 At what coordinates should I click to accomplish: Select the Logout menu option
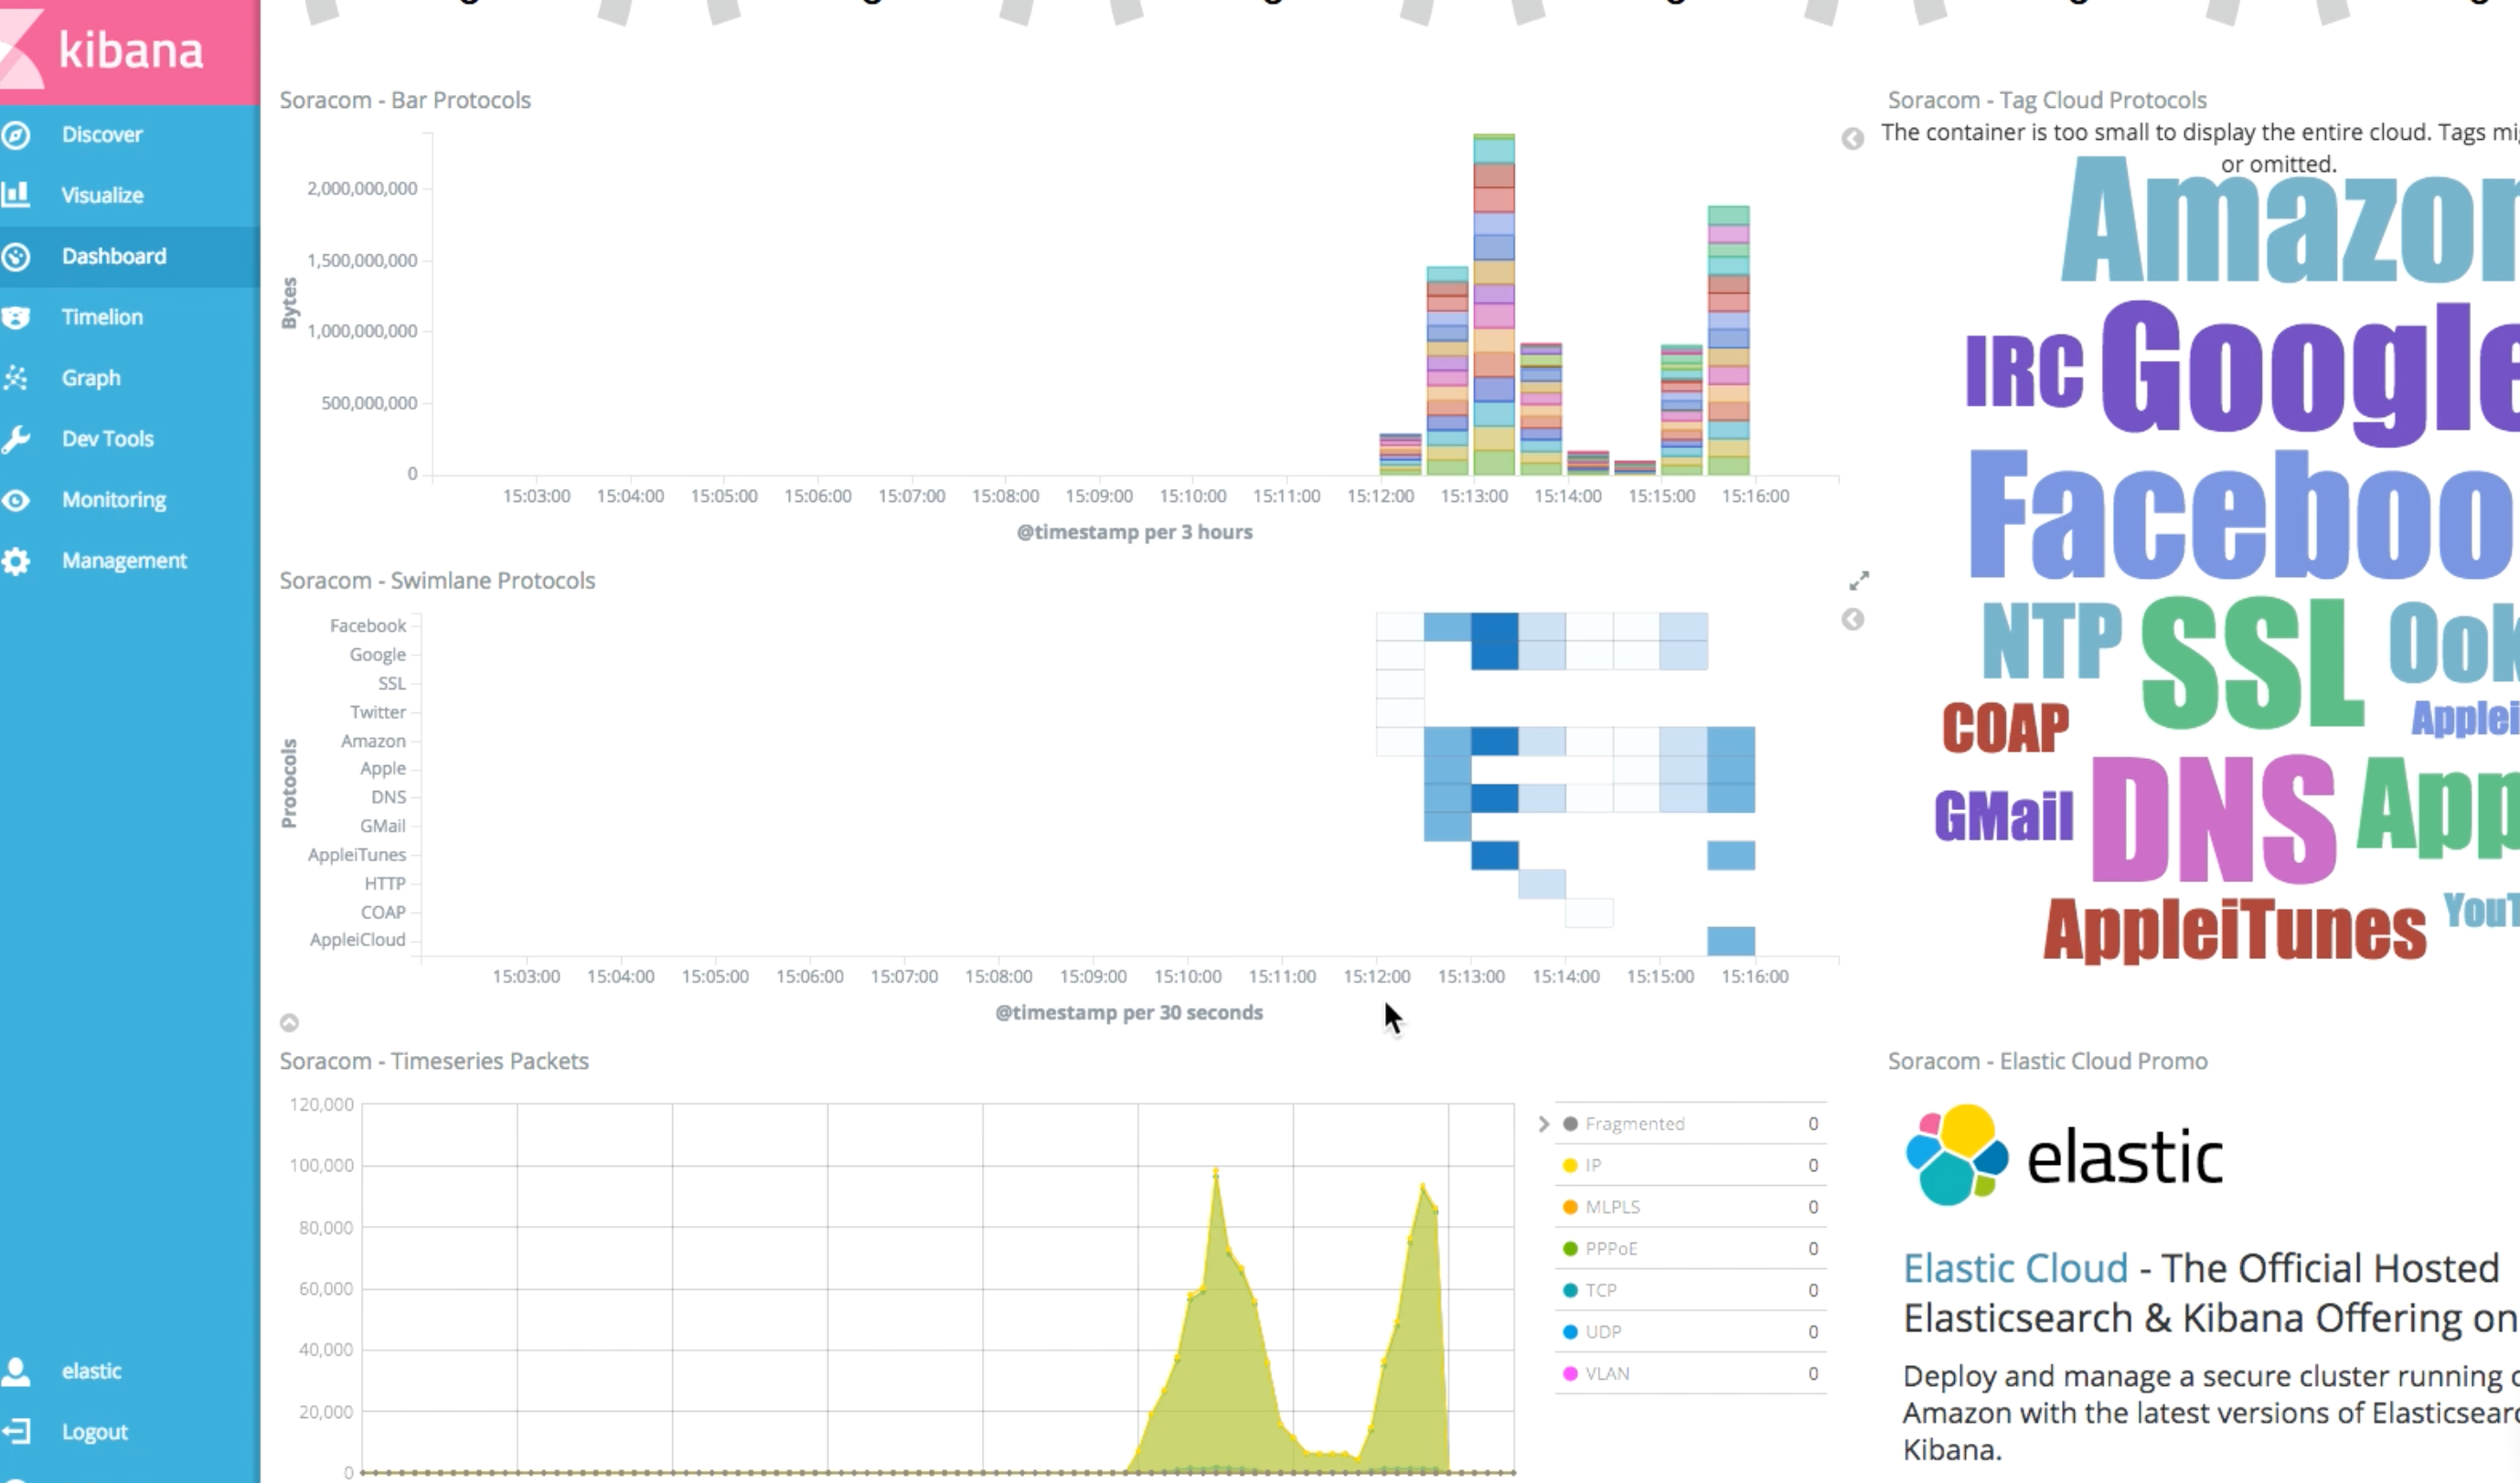click(x=97, y=1432)
